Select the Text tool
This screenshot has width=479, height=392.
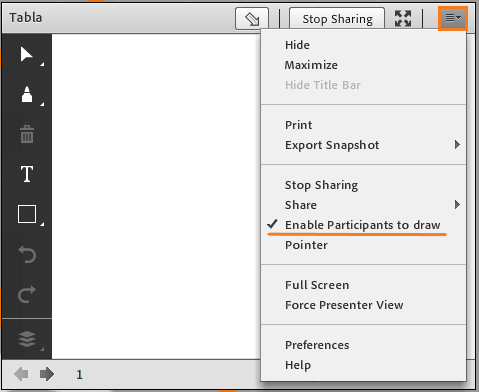pyautogui.click(x=27, y=174)
